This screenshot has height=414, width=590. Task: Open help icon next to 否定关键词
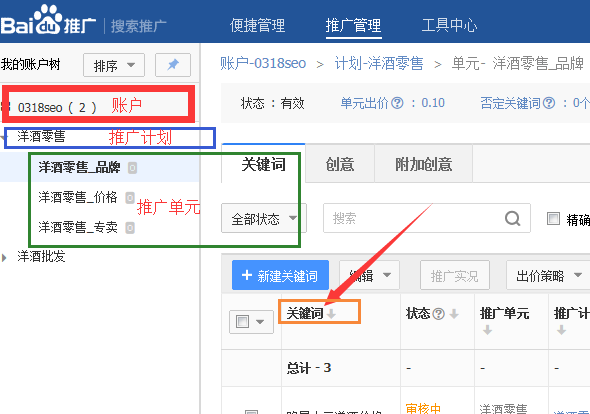(x=549, y=103)
